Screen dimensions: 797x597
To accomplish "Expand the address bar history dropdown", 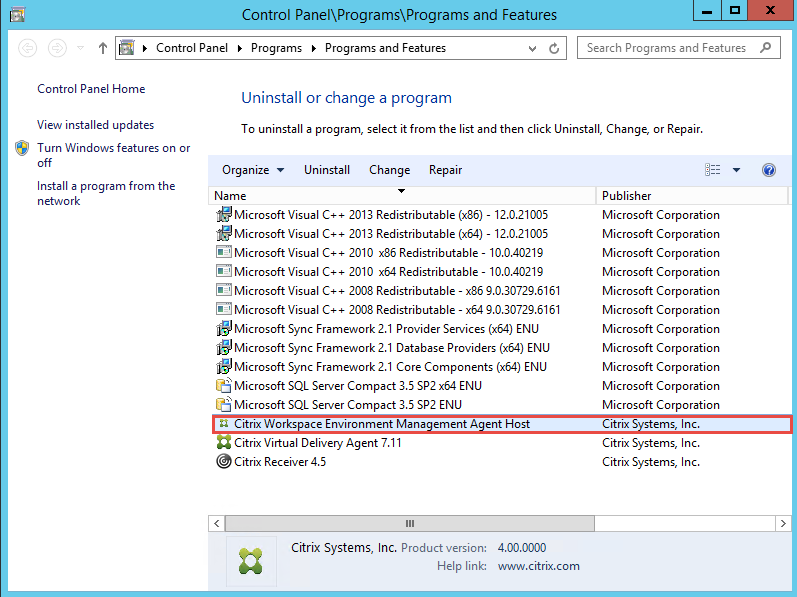I will [x=532, y=49].
